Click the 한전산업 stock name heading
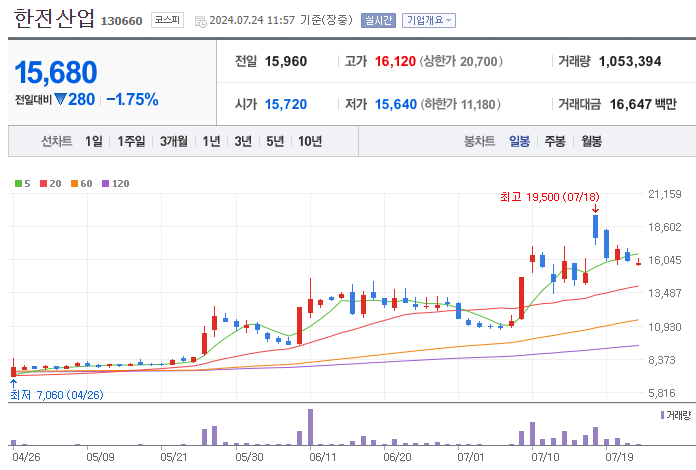Viewport: 696px width, 470px height. point(54,19)
